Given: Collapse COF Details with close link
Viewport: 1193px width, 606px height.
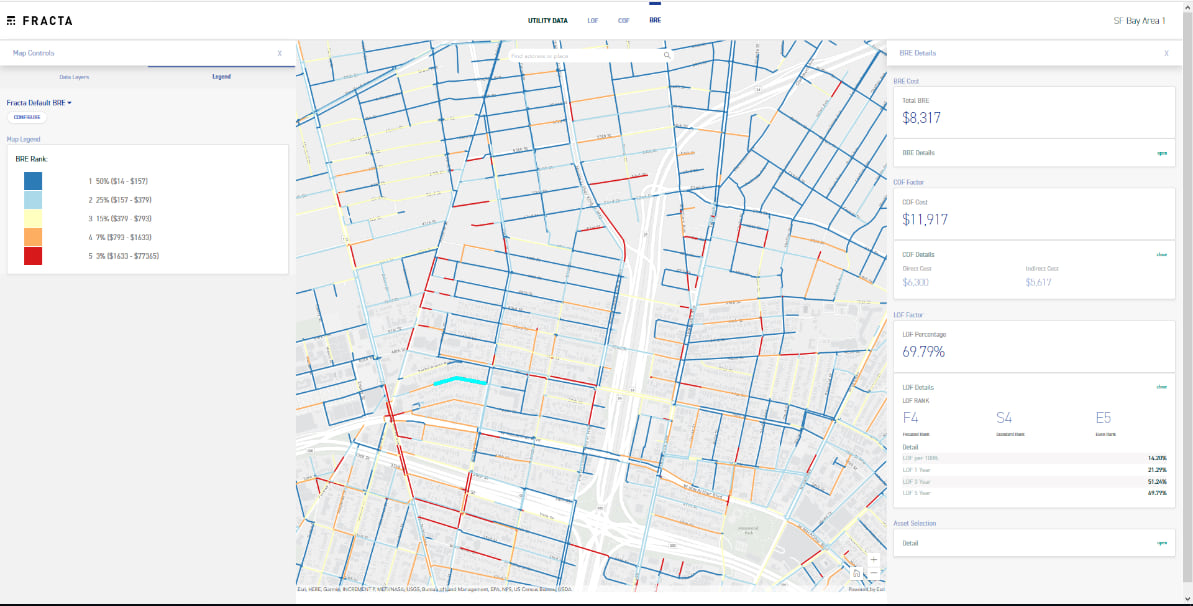Looking at the screenshot, I should point(1162,255).
